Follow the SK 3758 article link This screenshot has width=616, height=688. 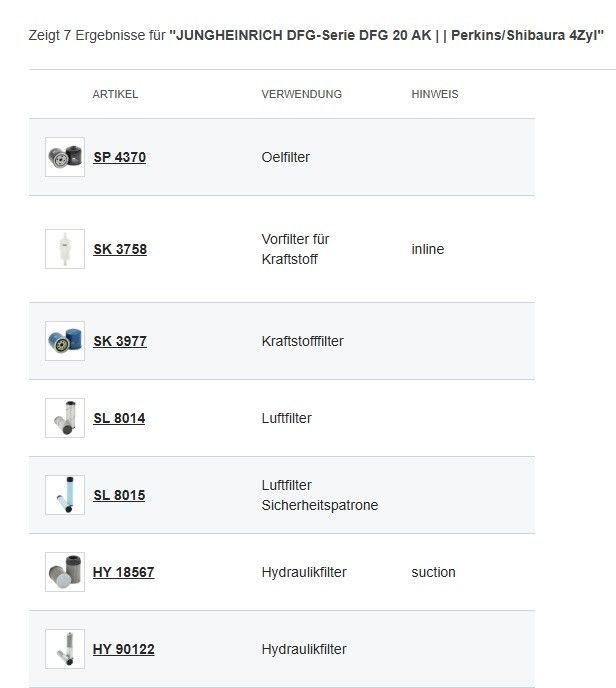click(120, 249)
